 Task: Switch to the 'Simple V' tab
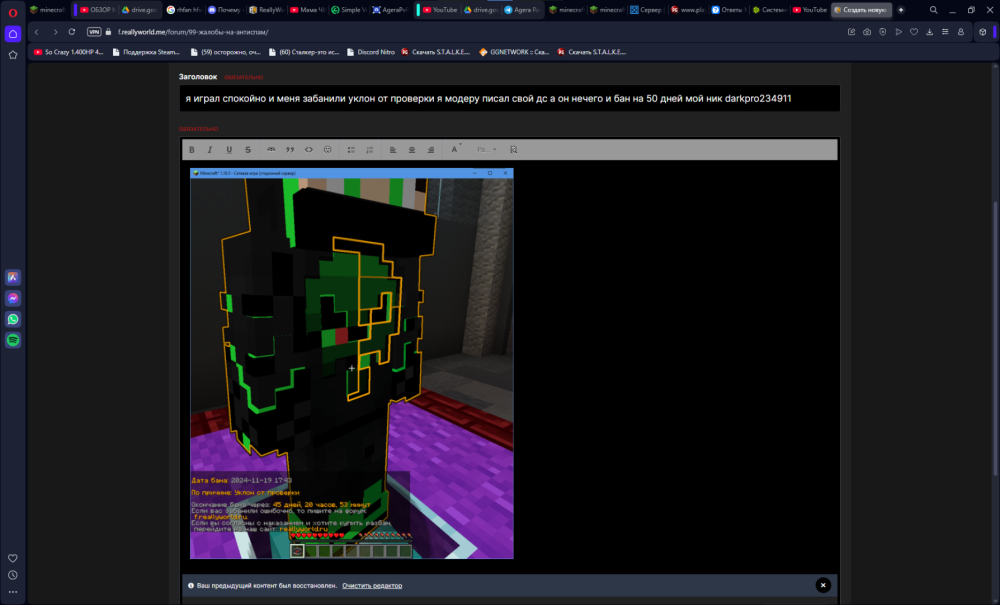pos(349,10)
